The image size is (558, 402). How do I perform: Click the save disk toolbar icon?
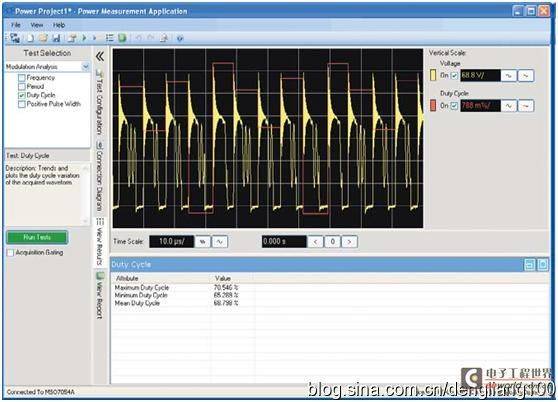[x=56, y=38]
